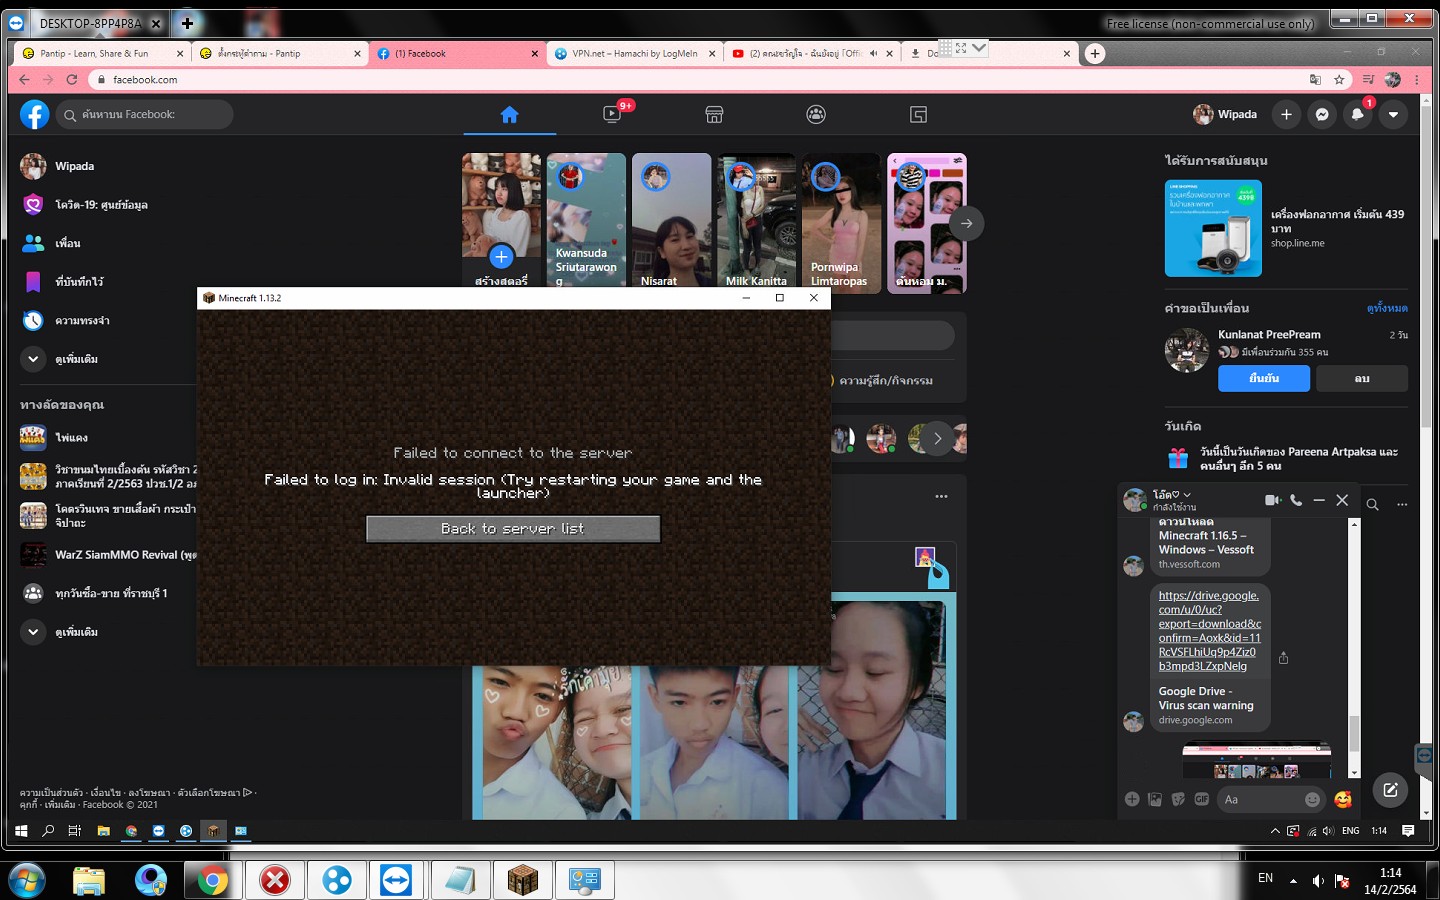The height and width of the screenshot is (900, 1440).
Task: Open ENG language selector in remote tray
Action: 1350,831
